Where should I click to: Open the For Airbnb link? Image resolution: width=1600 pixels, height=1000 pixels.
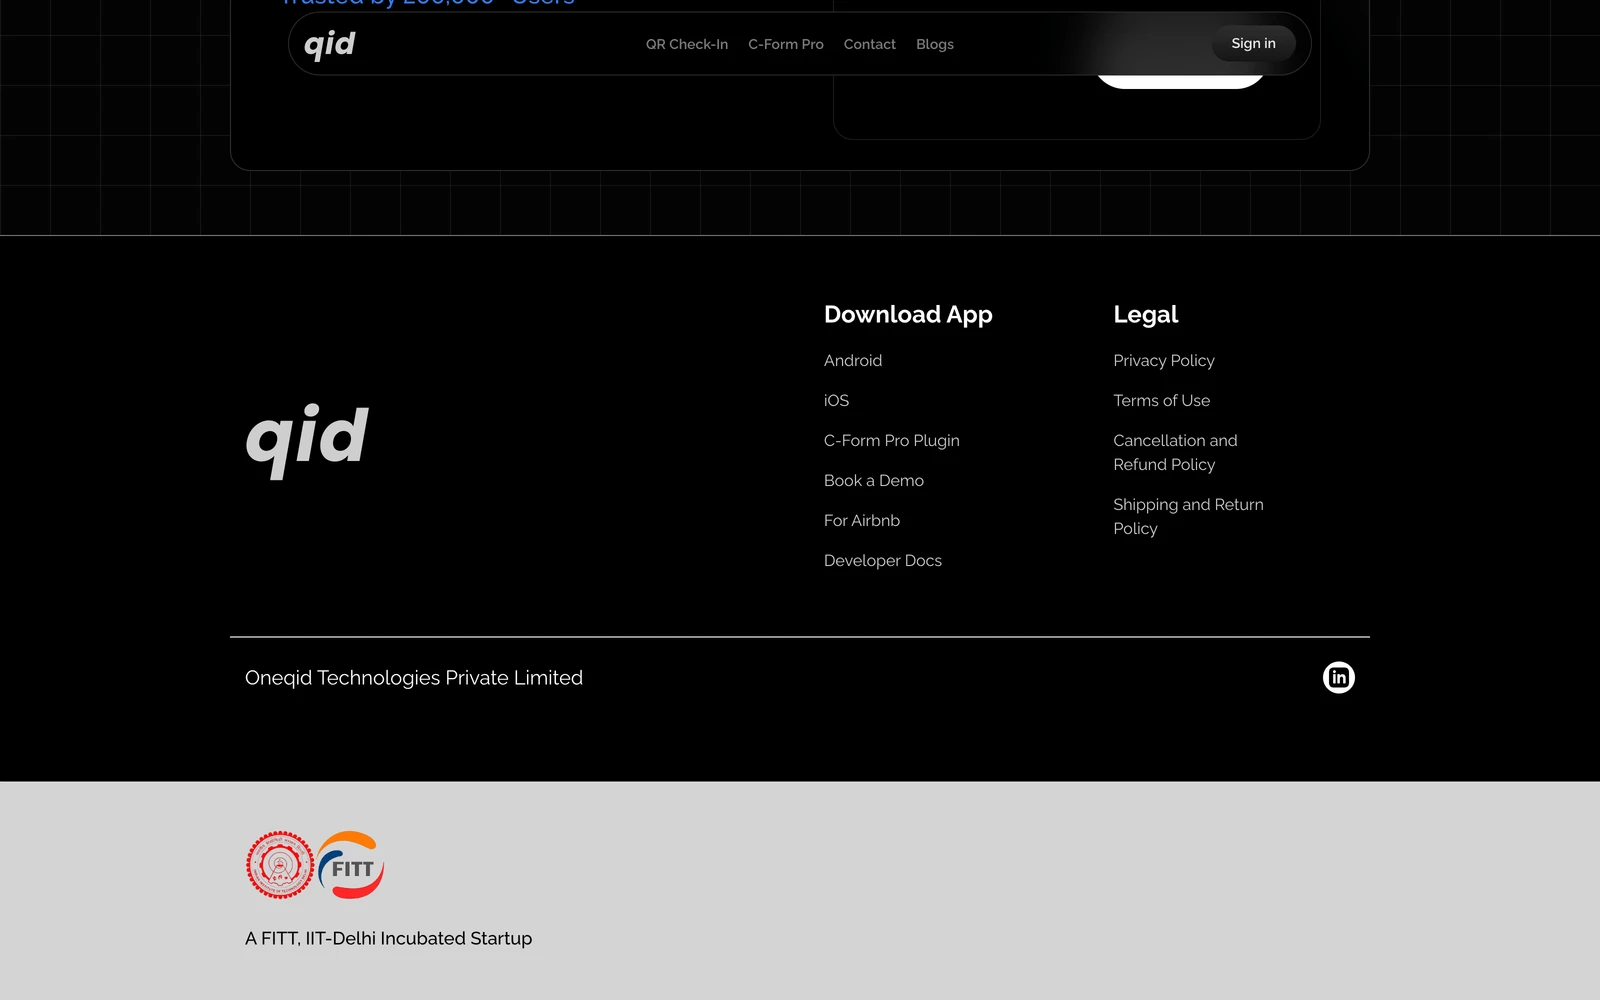[862, 520]
